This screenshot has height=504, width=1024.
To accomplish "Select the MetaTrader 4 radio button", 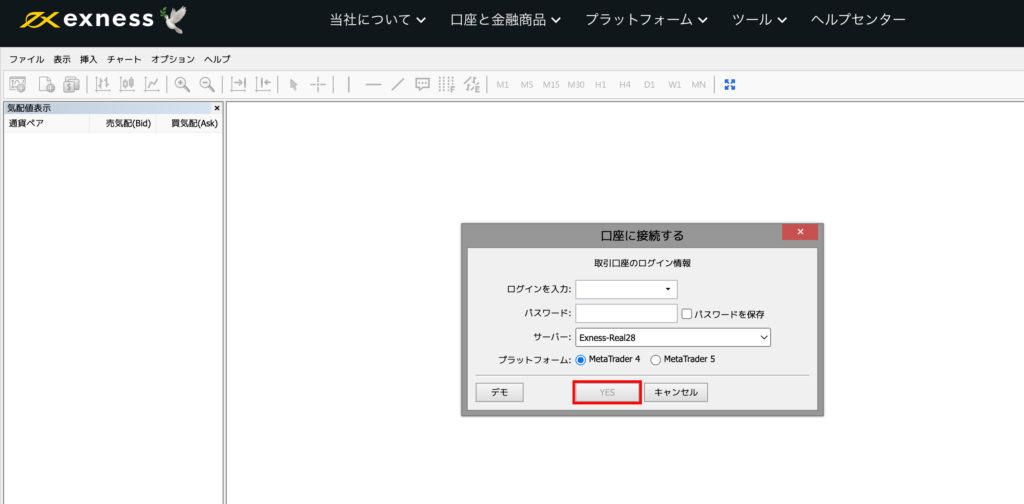I will point(581,359).
